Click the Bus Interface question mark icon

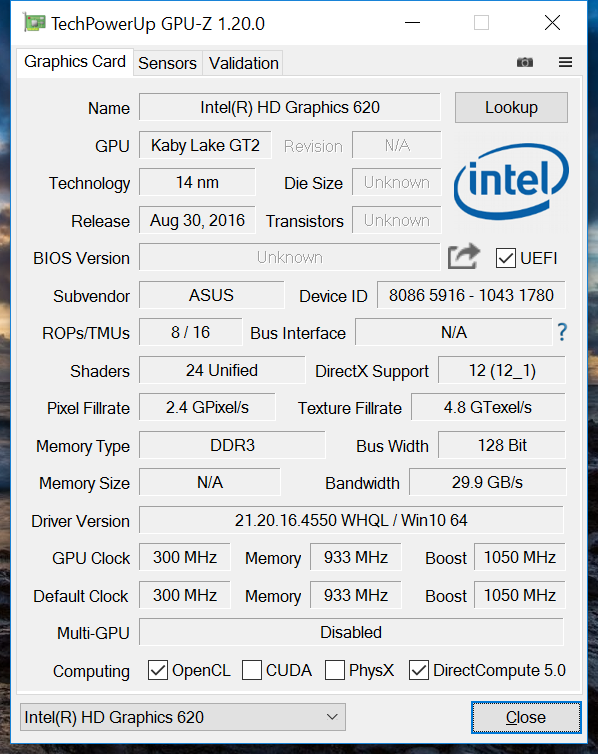click(x=562, y=332)
